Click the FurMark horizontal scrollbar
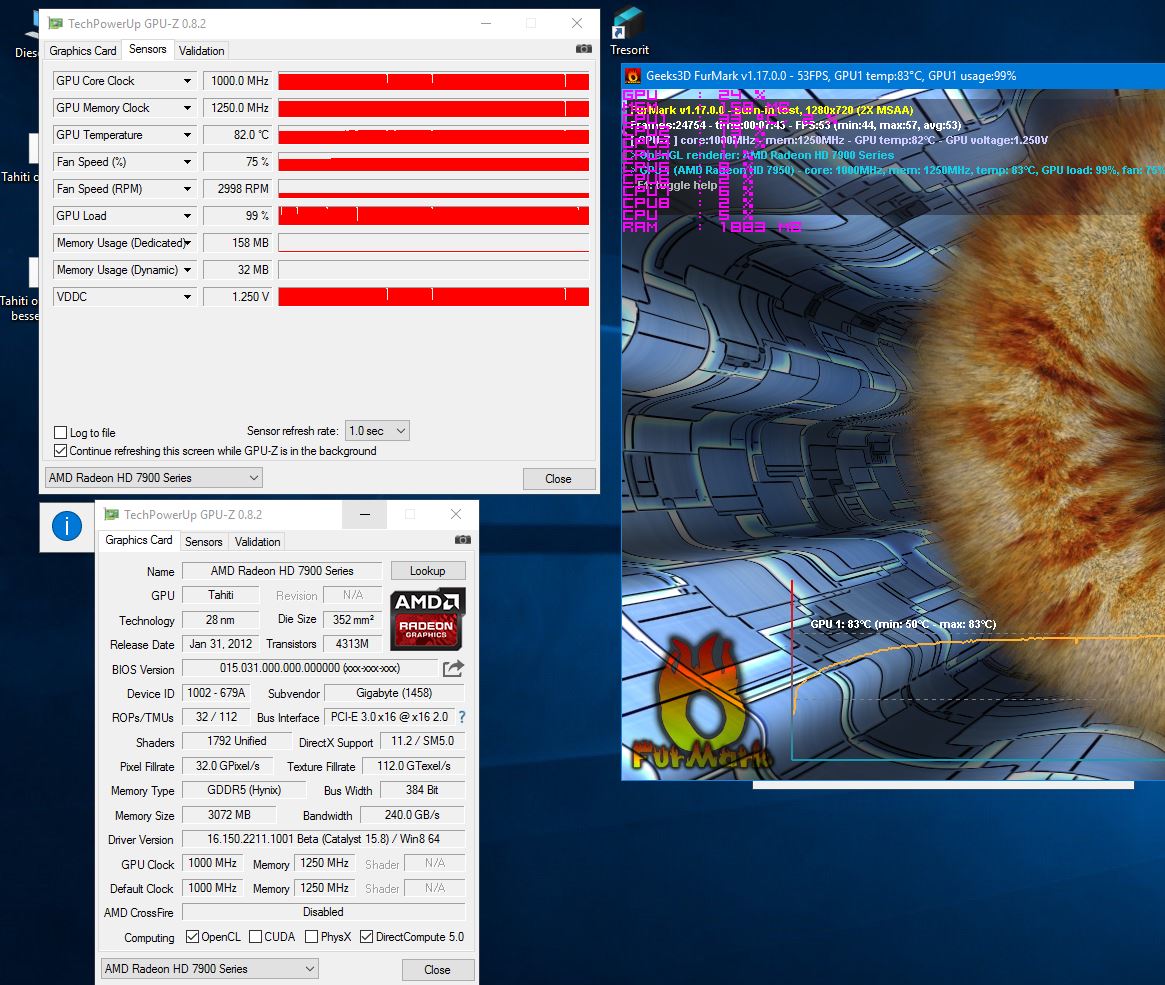Viewport: 1165px width, 985px height. point(943,785)
